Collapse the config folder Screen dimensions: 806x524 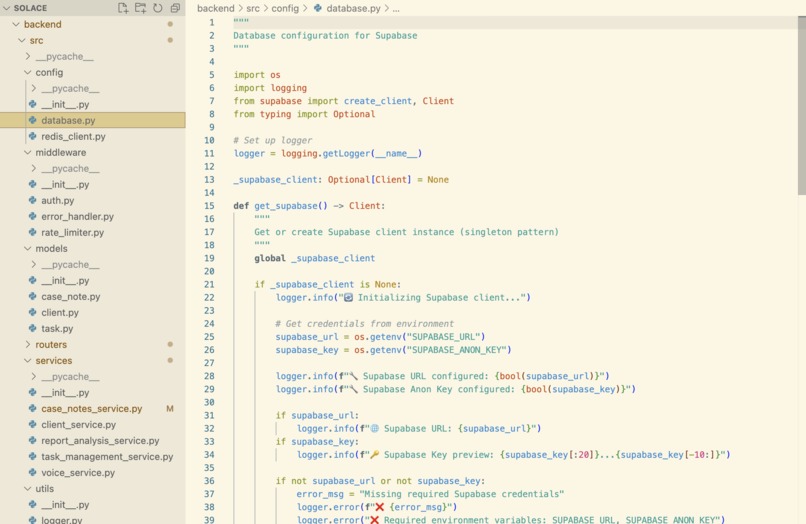(28, 72)
